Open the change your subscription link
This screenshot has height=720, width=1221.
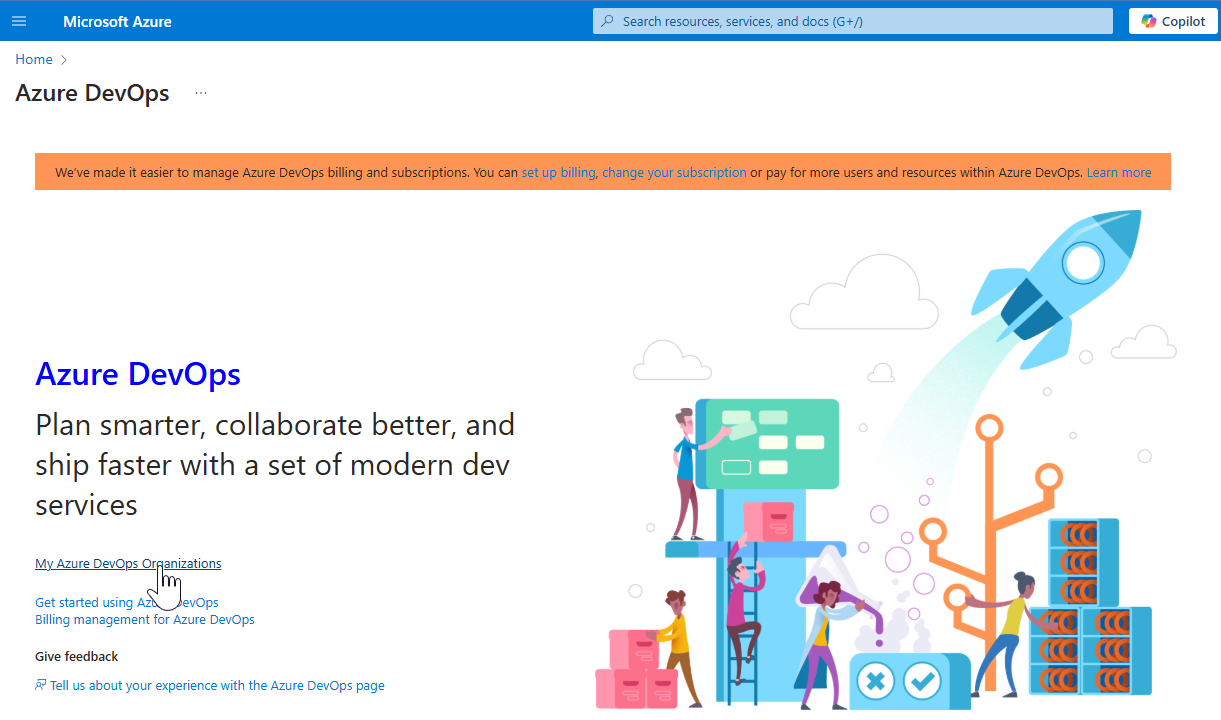pyautogui.click(x=674, y=172)
